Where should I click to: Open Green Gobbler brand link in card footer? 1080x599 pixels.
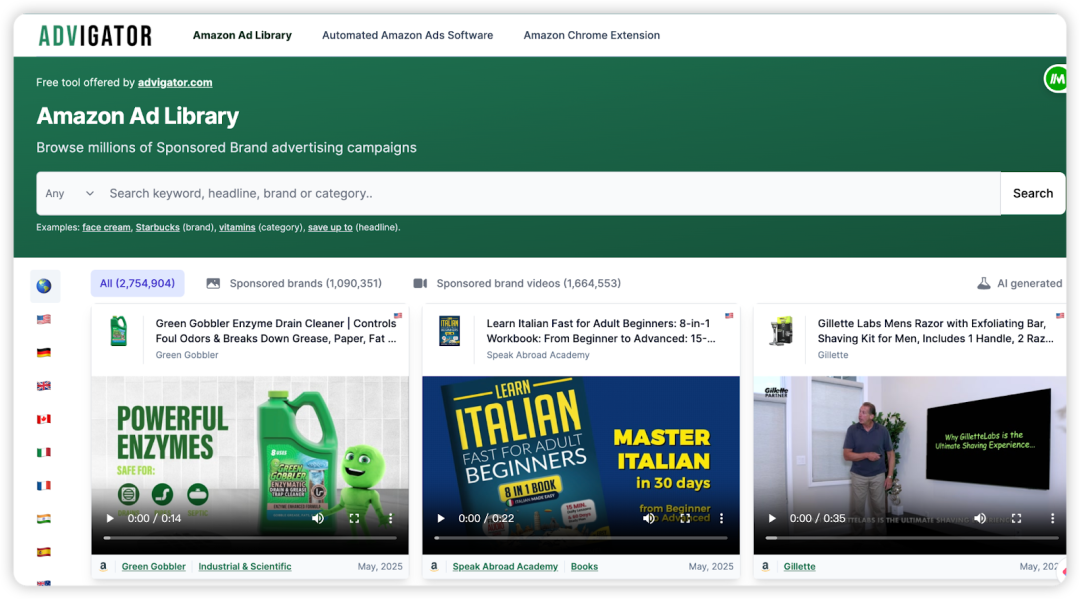point(154,567)
